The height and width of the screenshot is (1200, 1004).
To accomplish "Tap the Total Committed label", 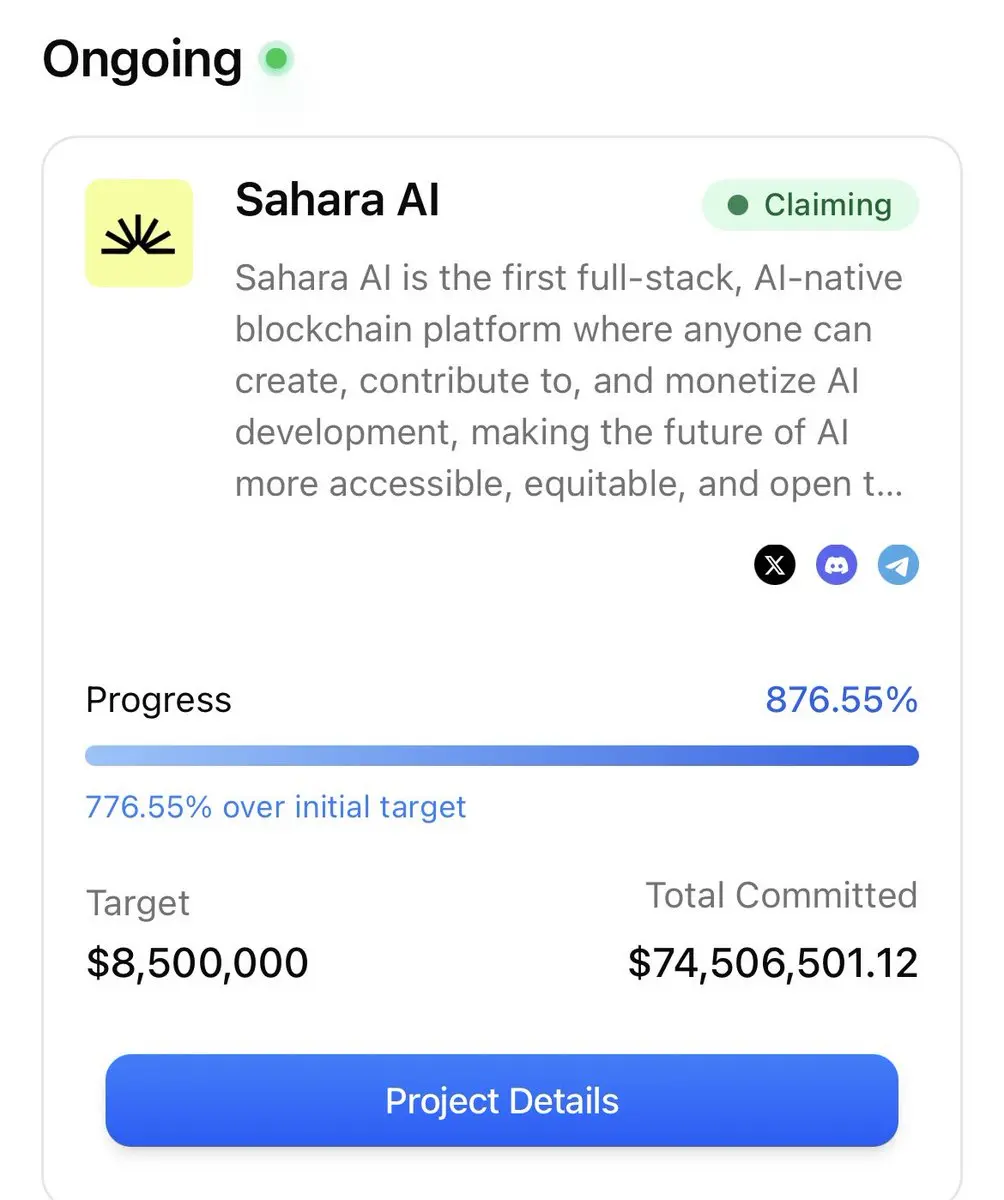I will click(781, 894).
